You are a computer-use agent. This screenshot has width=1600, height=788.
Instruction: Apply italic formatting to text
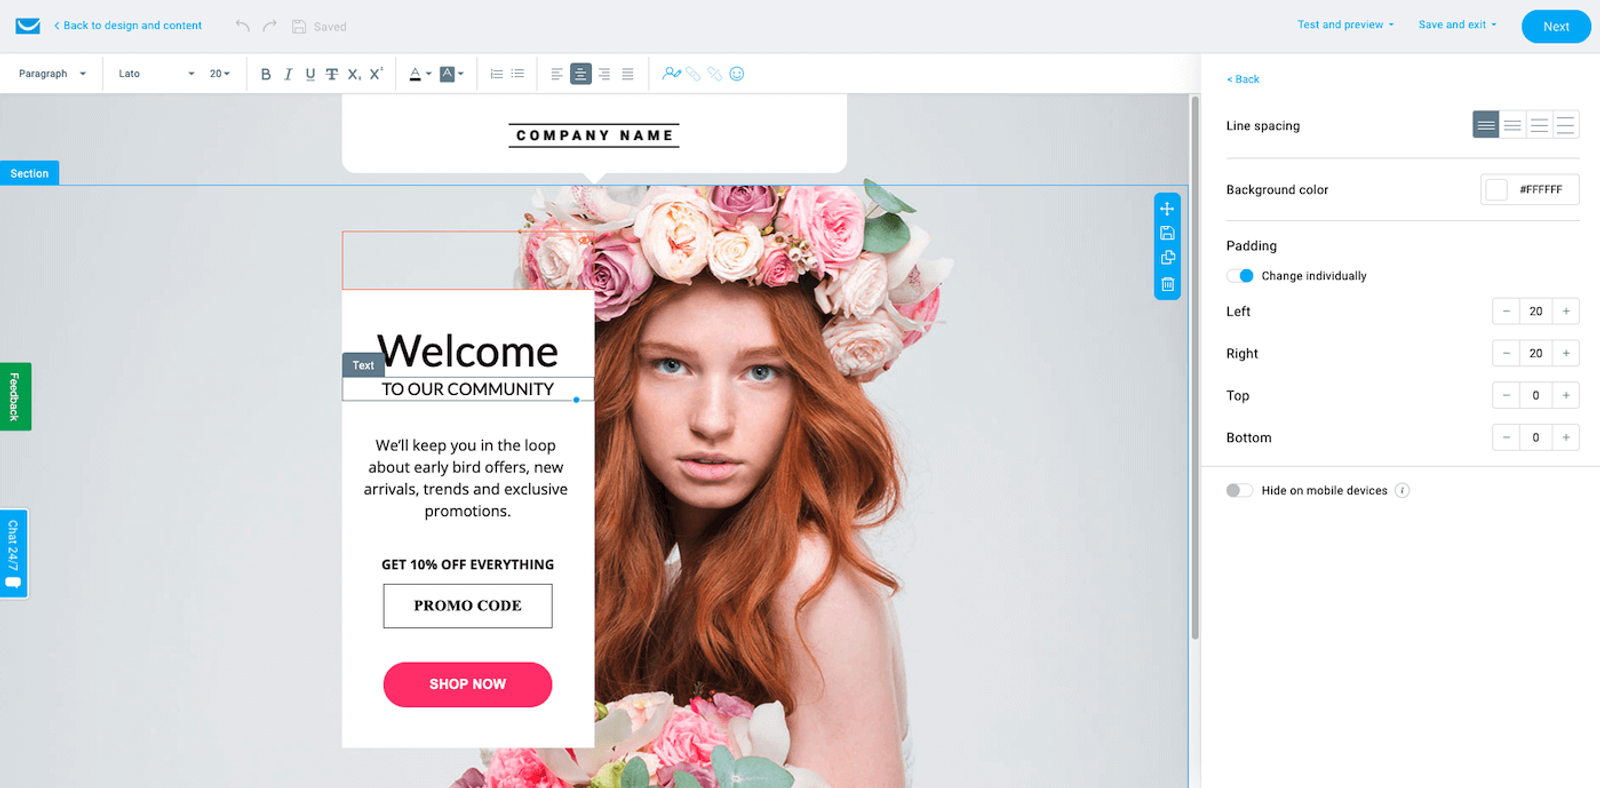[x=288, y=74]
